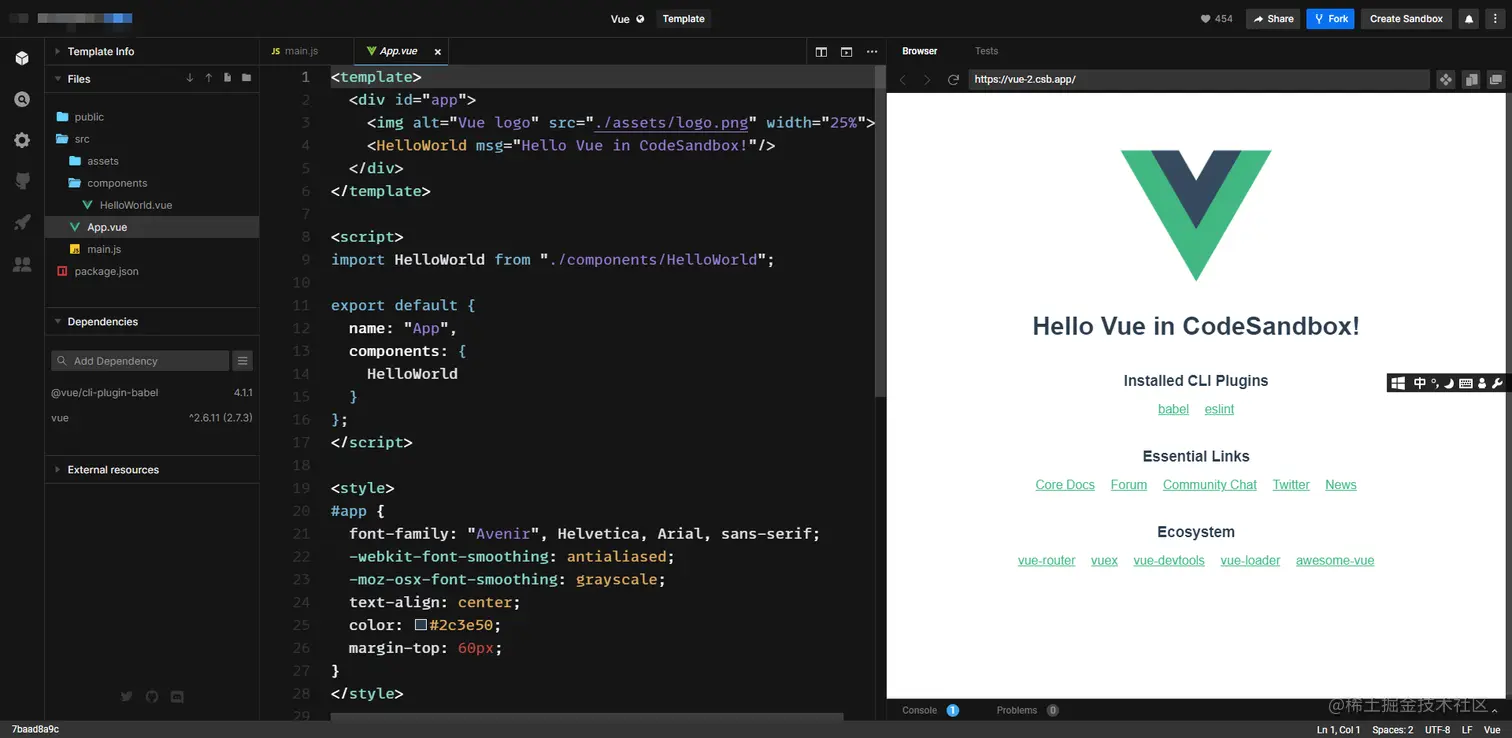Open main.js in the file tree
Viewport: 1512px width, 738px height.
coord(152,249)
